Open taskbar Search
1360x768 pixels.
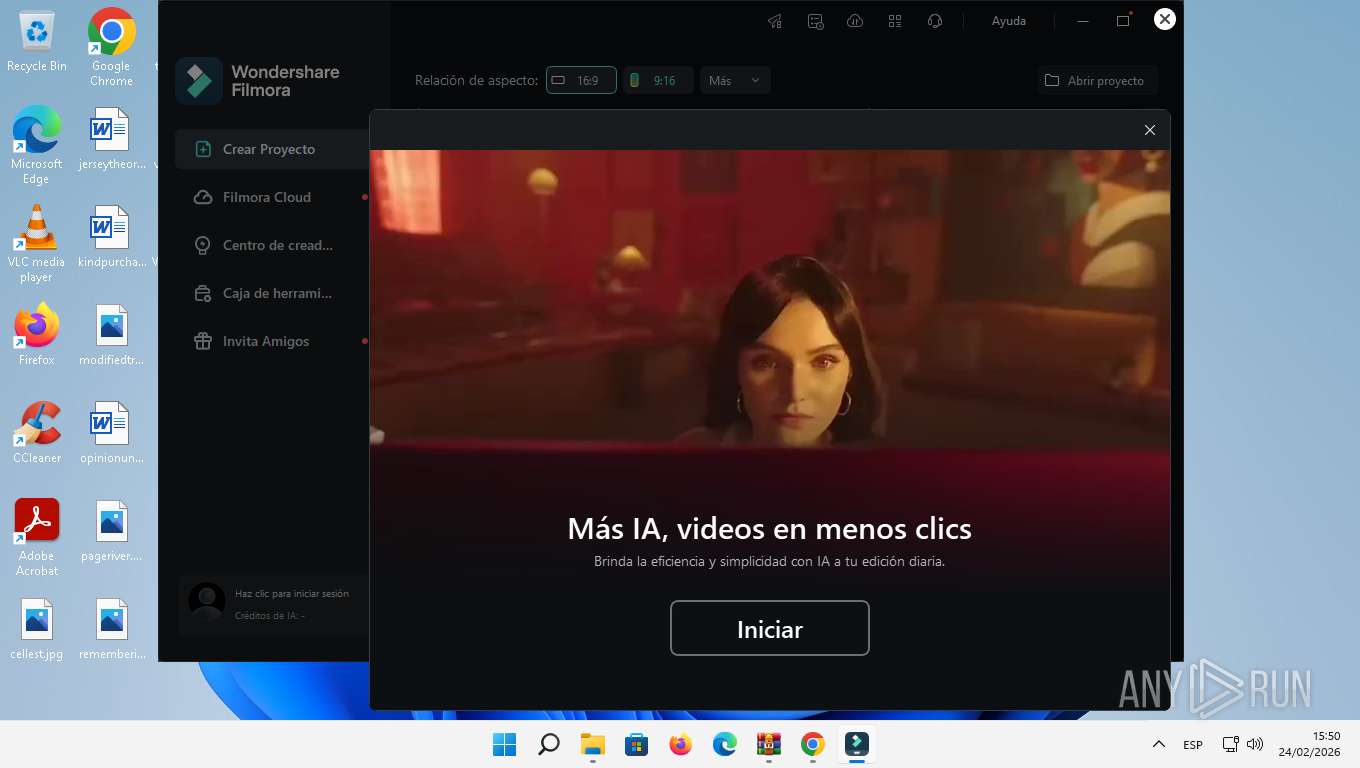tap(549, 744)
